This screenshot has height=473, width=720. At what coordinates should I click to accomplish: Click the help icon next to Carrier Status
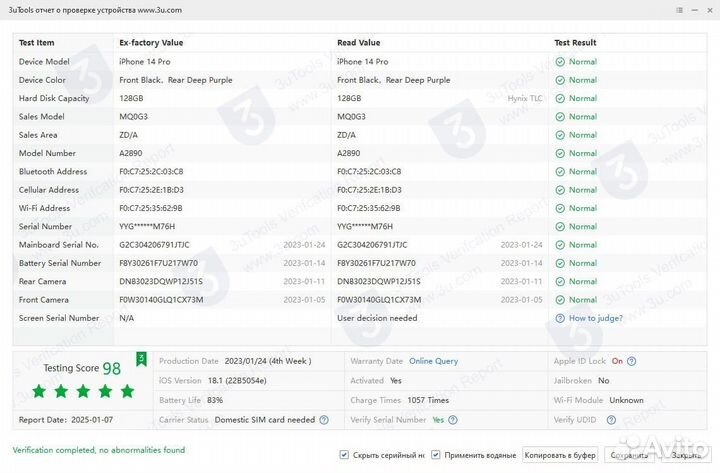click(x=322, y=420)
